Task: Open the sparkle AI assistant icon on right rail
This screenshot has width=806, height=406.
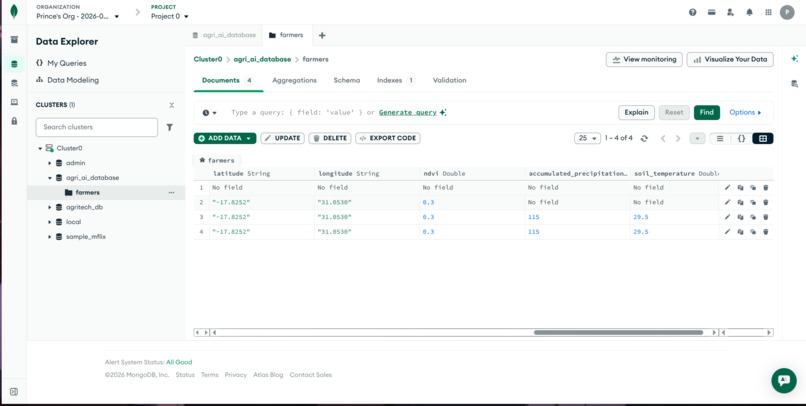Action: (794, 59)
